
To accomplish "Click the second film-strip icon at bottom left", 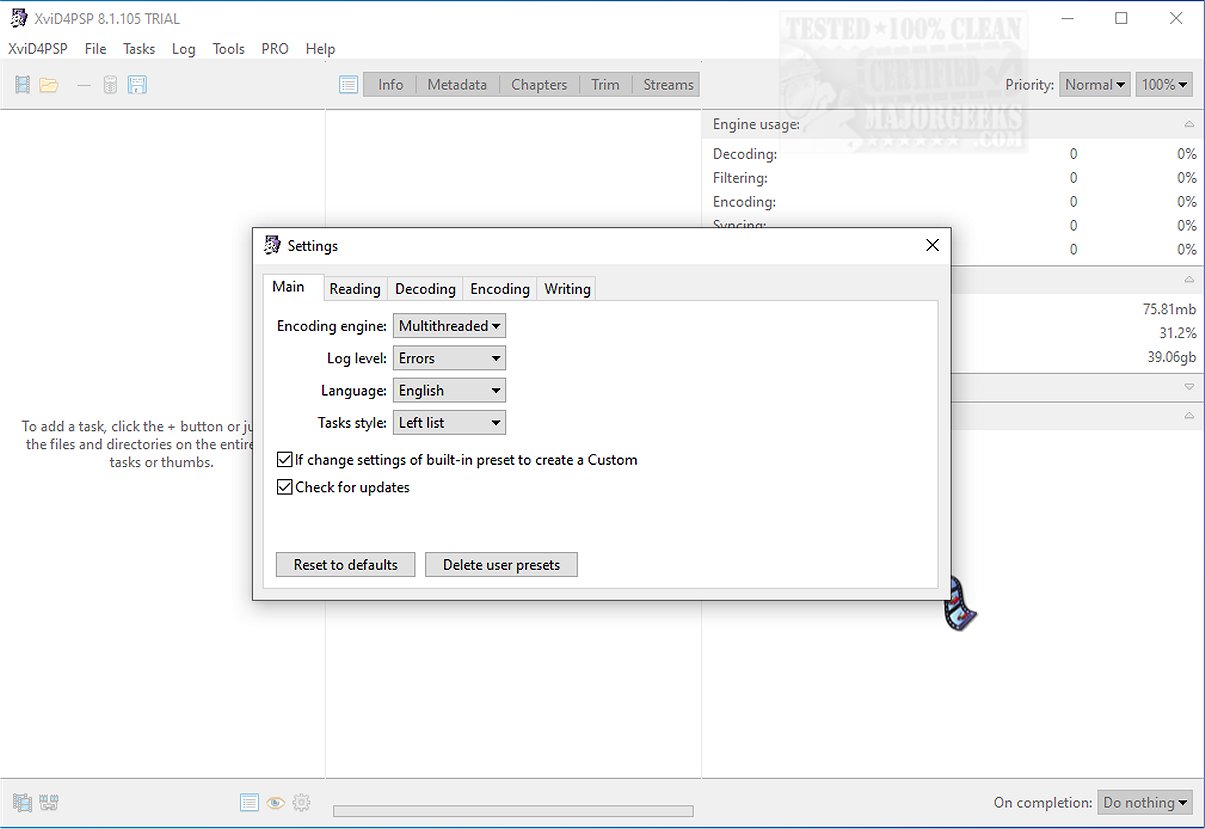I will click(x=49, y=802).
